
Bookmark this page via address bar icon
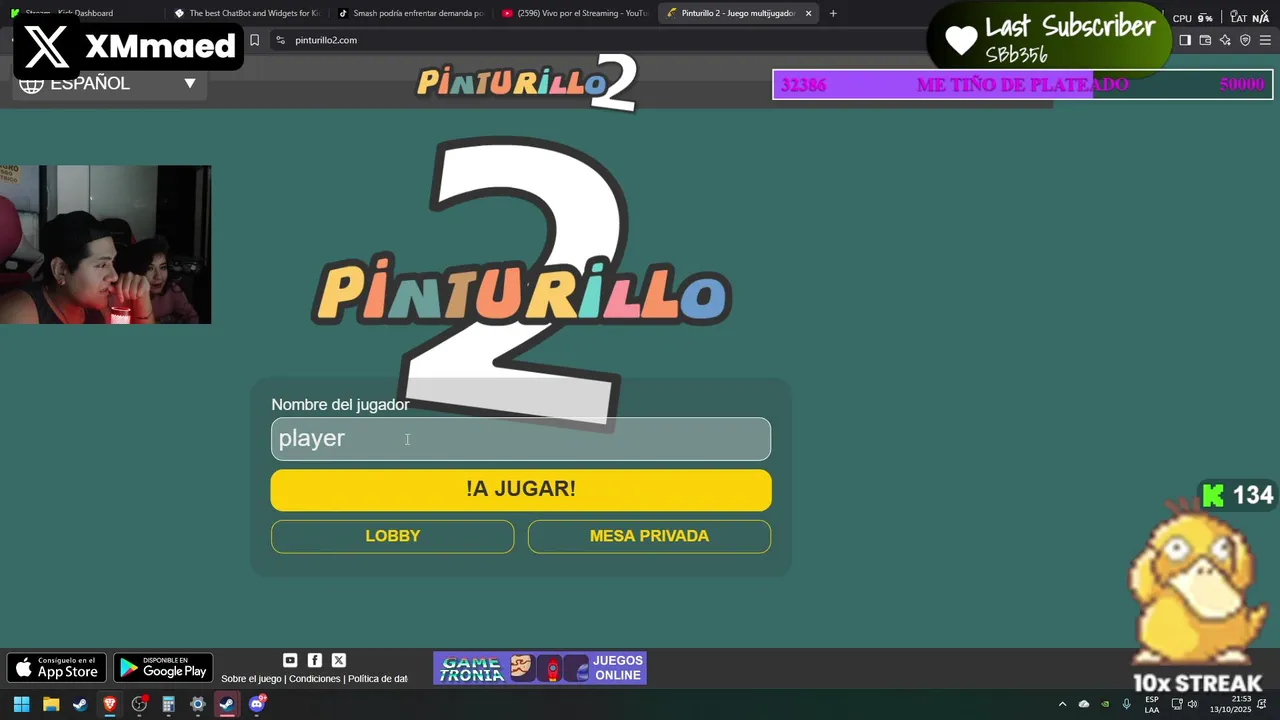254,40
